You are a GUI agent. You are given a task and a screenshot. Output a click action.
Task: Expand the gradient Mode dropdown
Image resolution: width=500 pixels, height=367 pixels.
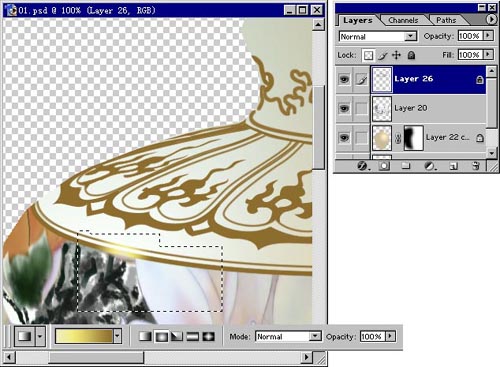tap(315, 336)
